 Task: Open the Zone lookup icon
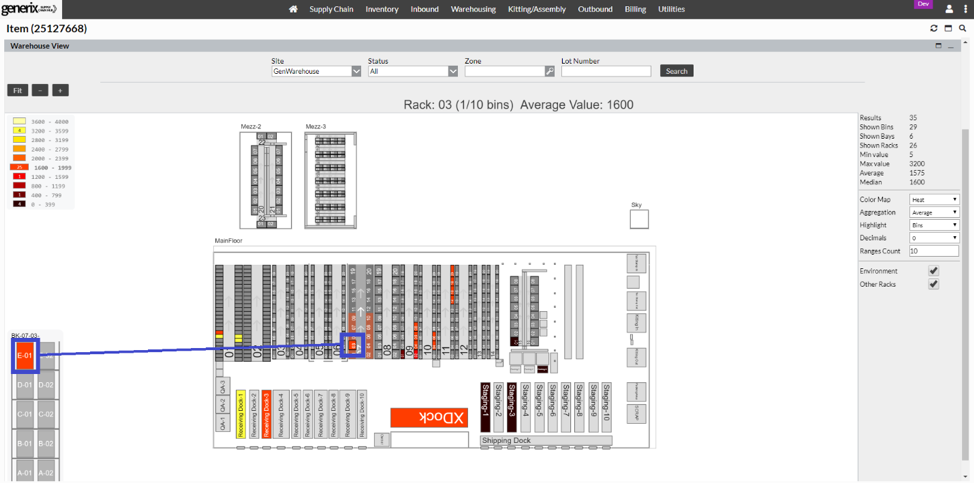[550, 71]
